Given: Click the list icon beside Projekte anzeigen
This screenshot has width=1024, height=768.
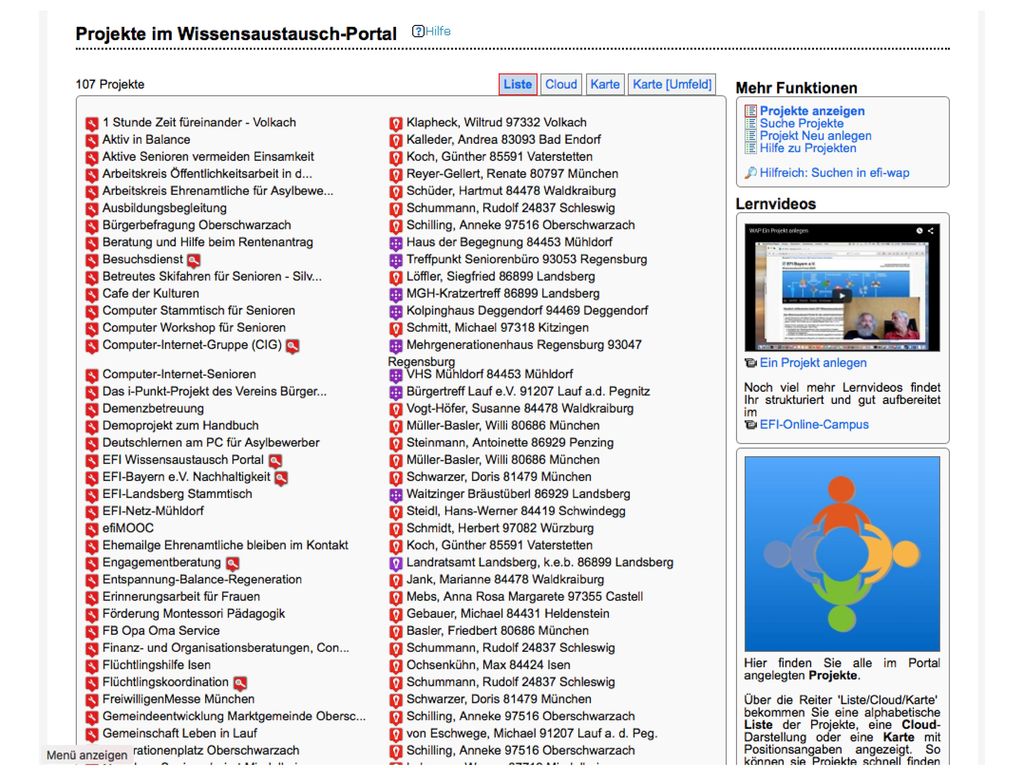Looking at the screenshot, I should point(750,111).
